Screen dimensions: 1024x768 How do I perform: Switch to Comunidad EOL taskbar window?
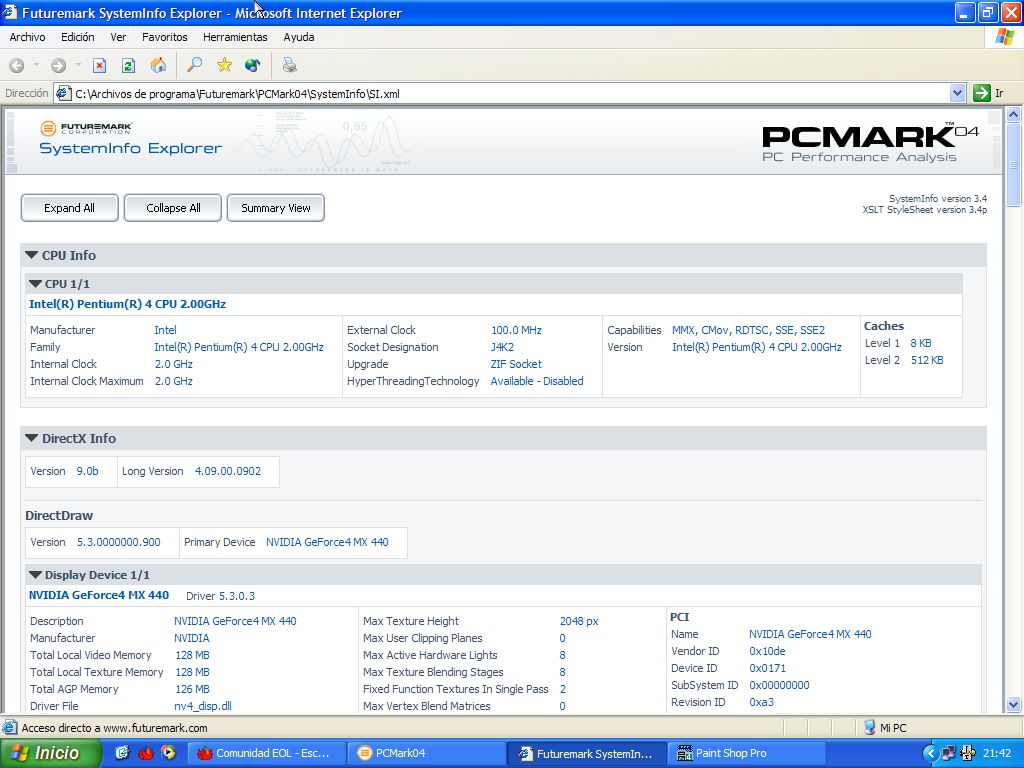click(264, 753)
